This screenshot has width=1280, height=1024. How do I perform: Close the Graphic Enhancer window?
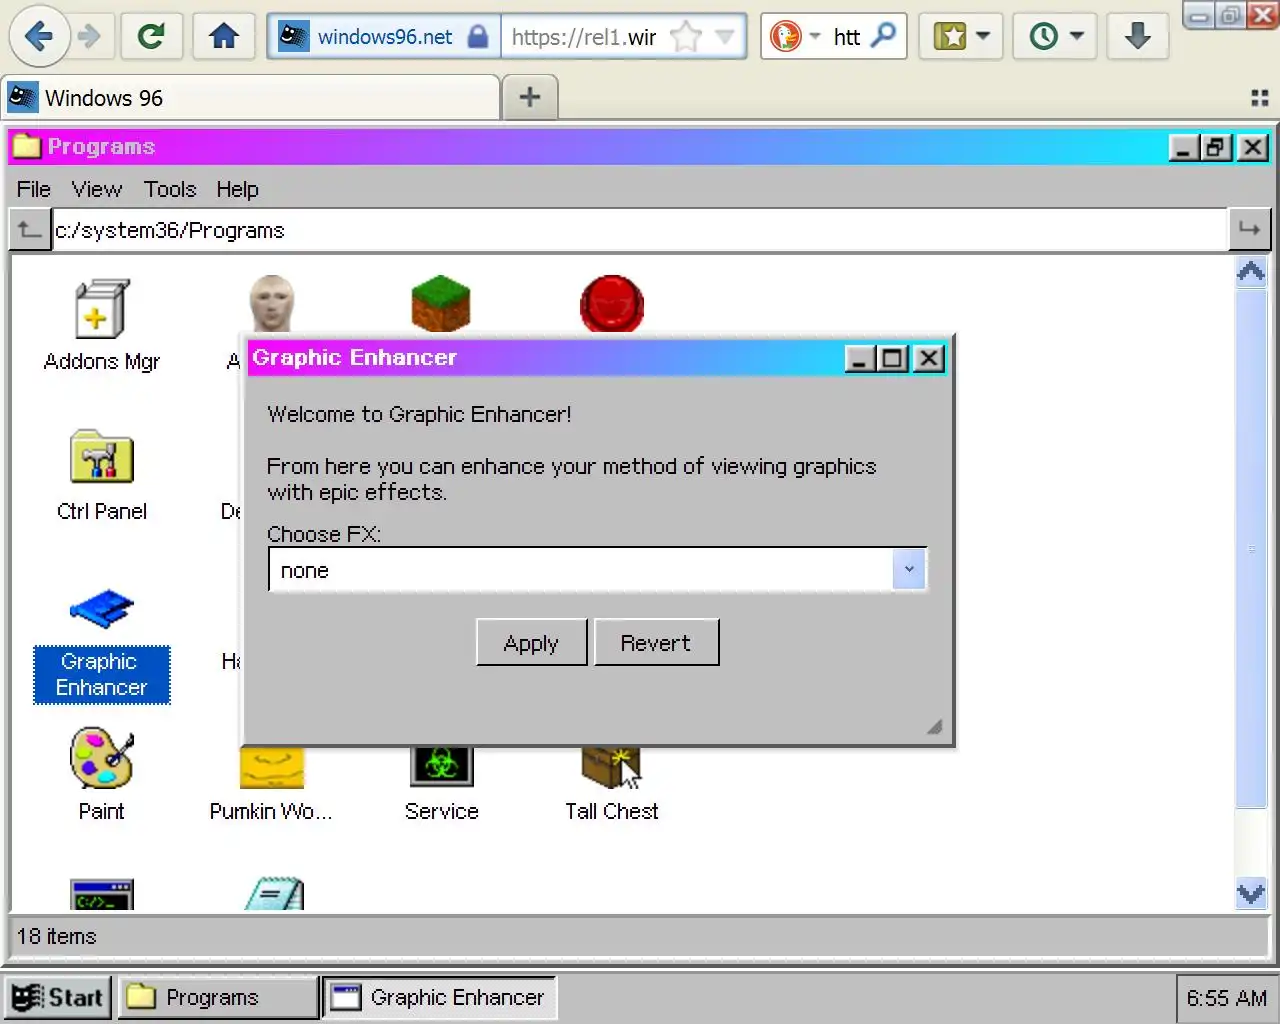pyautogui.click(x=929, y=358)
